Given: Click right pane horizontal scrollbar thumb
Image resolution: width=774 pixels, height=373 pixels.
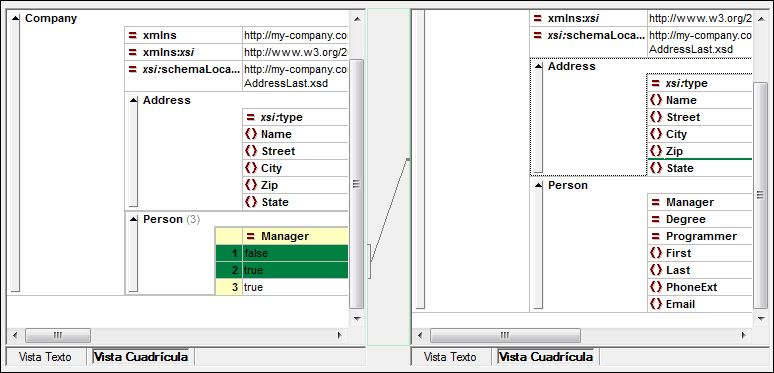Looking at the screenshot, I should [x=504, y=336].
